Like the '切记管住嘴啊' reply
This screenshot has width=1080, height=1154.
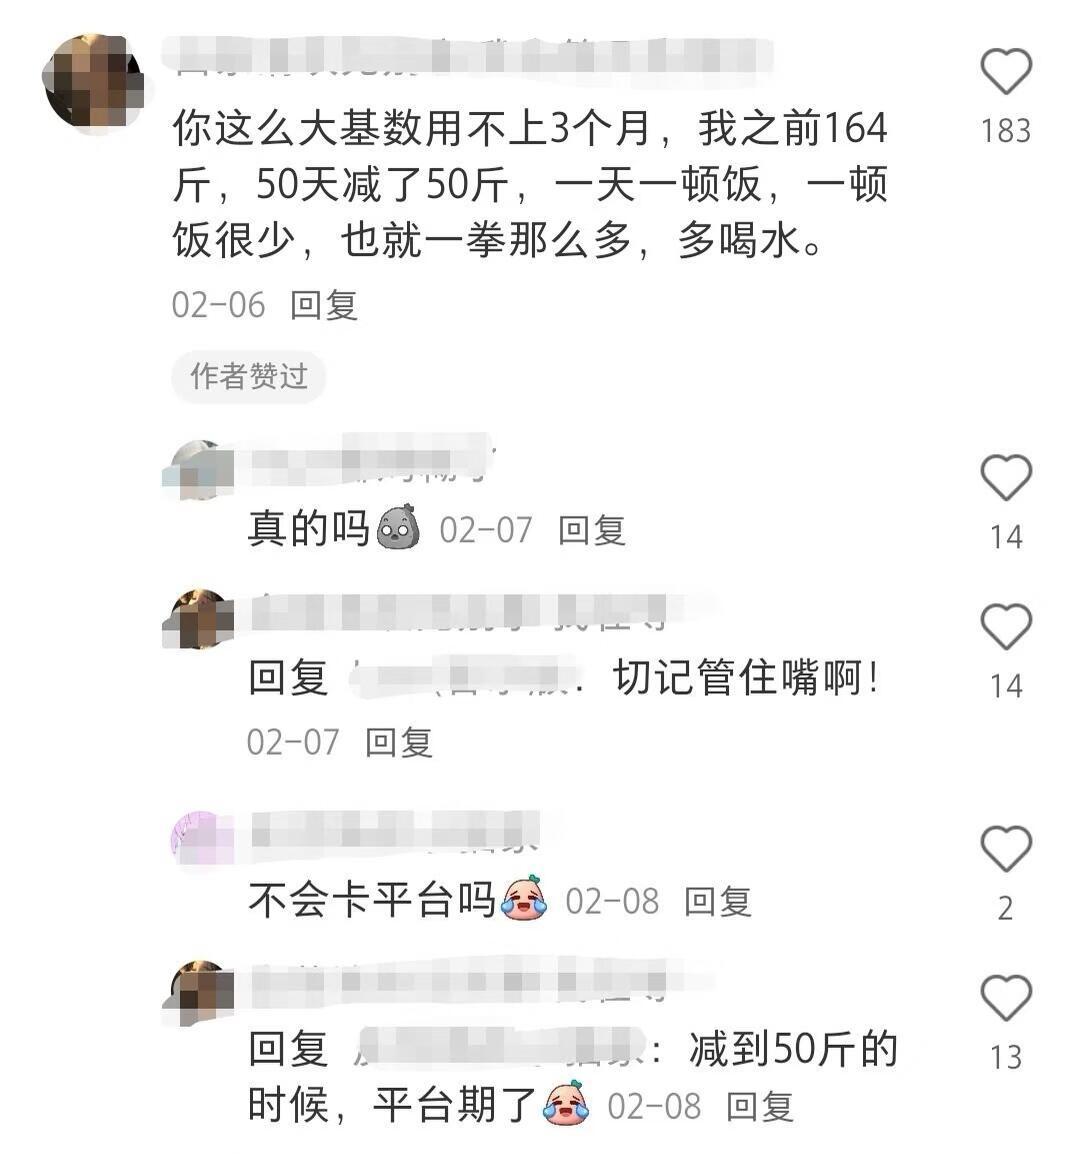point(1006,626)
